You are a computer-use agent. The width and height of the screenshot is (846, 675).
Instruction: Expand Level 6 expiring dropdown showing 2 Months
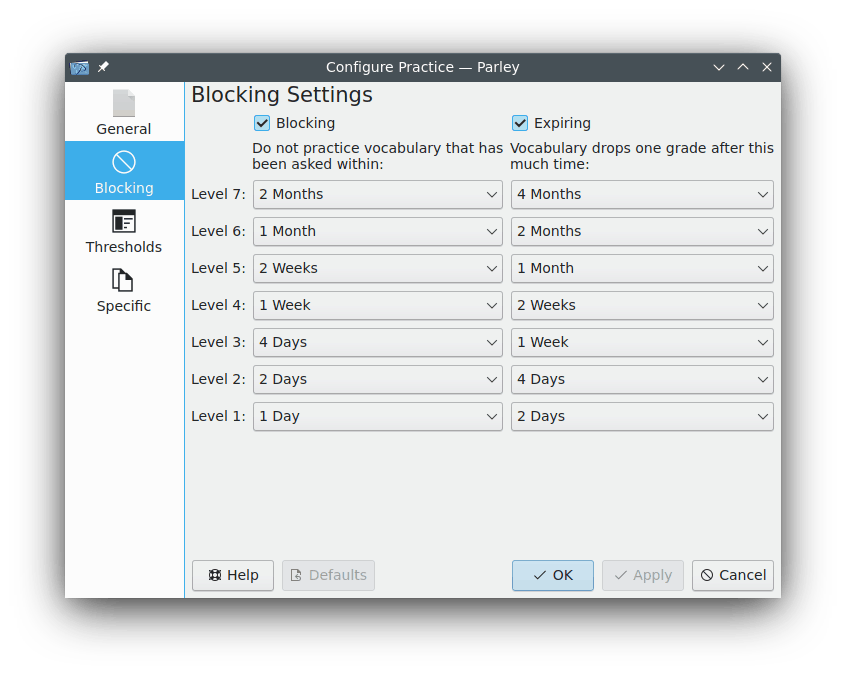click(x=642, y=231)
